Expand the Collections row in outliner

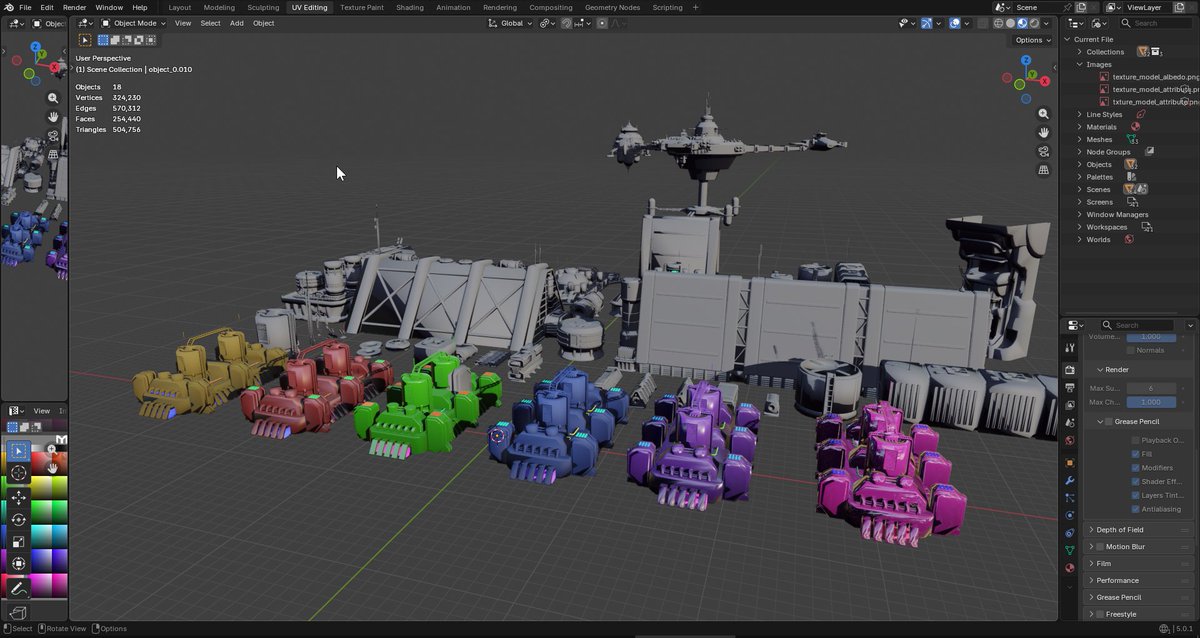tap(1080, 52)
